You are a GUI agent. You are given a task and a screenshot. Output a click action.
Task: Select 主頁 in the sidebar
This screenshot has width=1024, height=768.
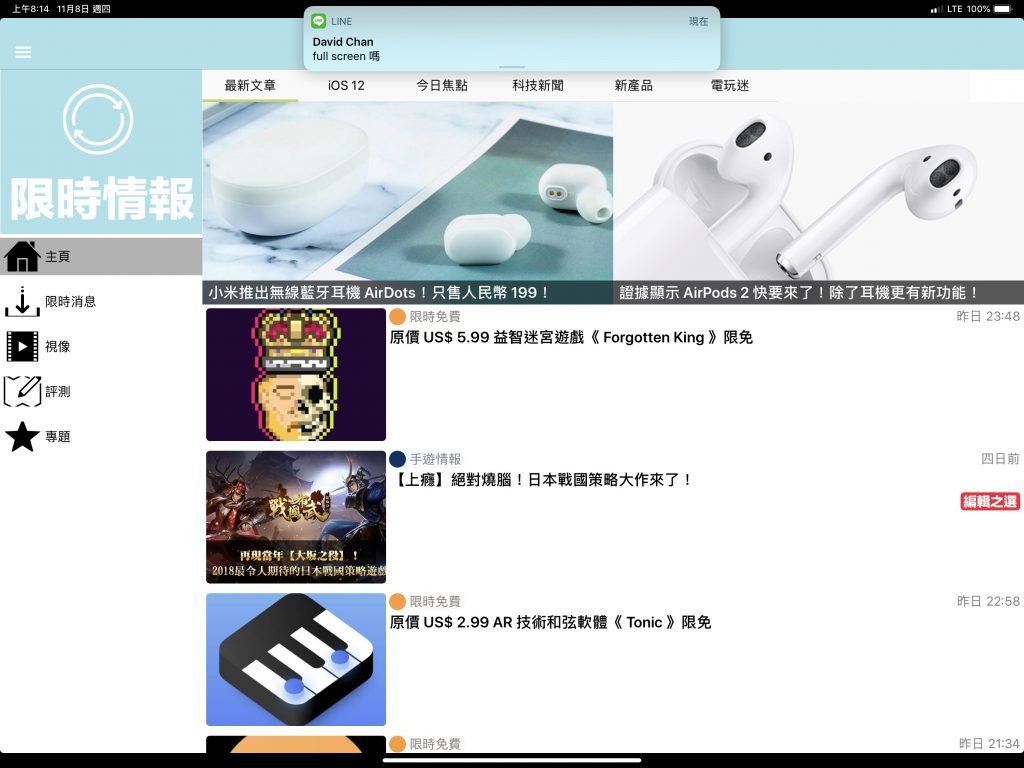click(x=101, y=256)
